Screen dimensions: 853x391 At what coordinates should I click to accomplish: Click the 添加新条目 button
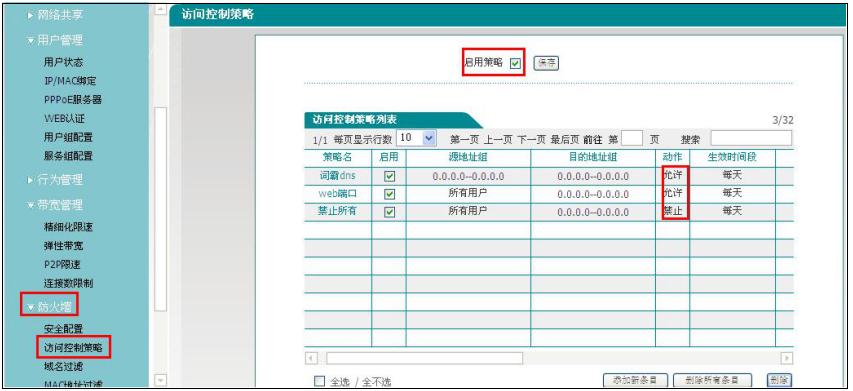tap(635, 380)
